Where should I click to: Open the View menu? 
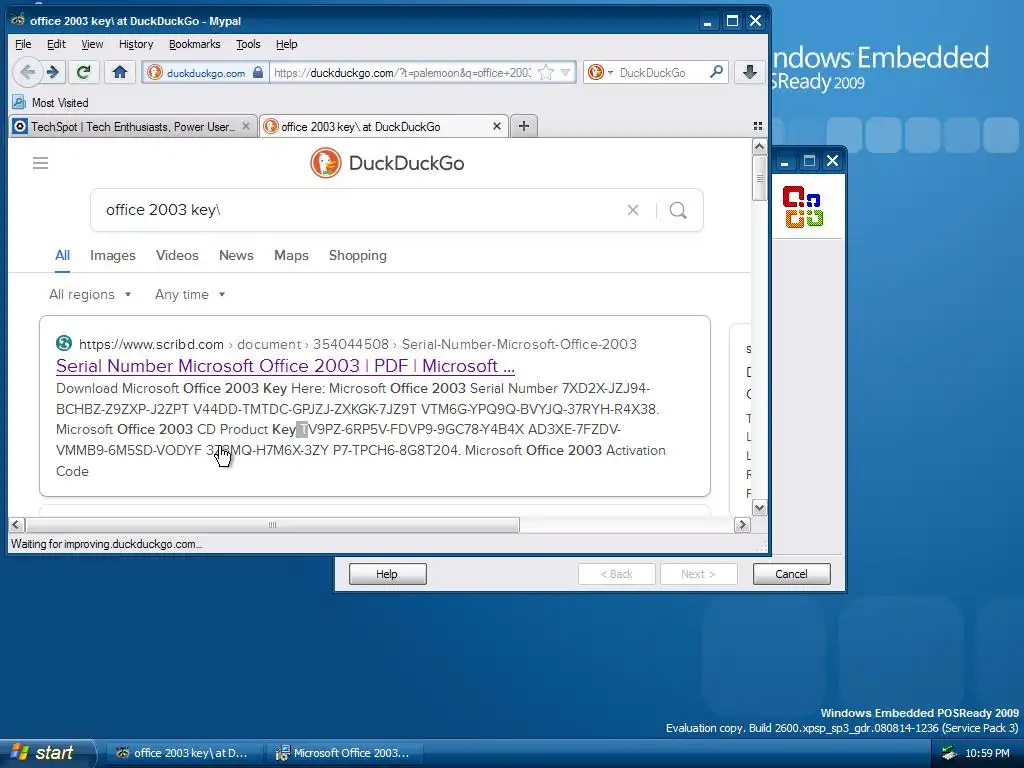tap(92, 44)
